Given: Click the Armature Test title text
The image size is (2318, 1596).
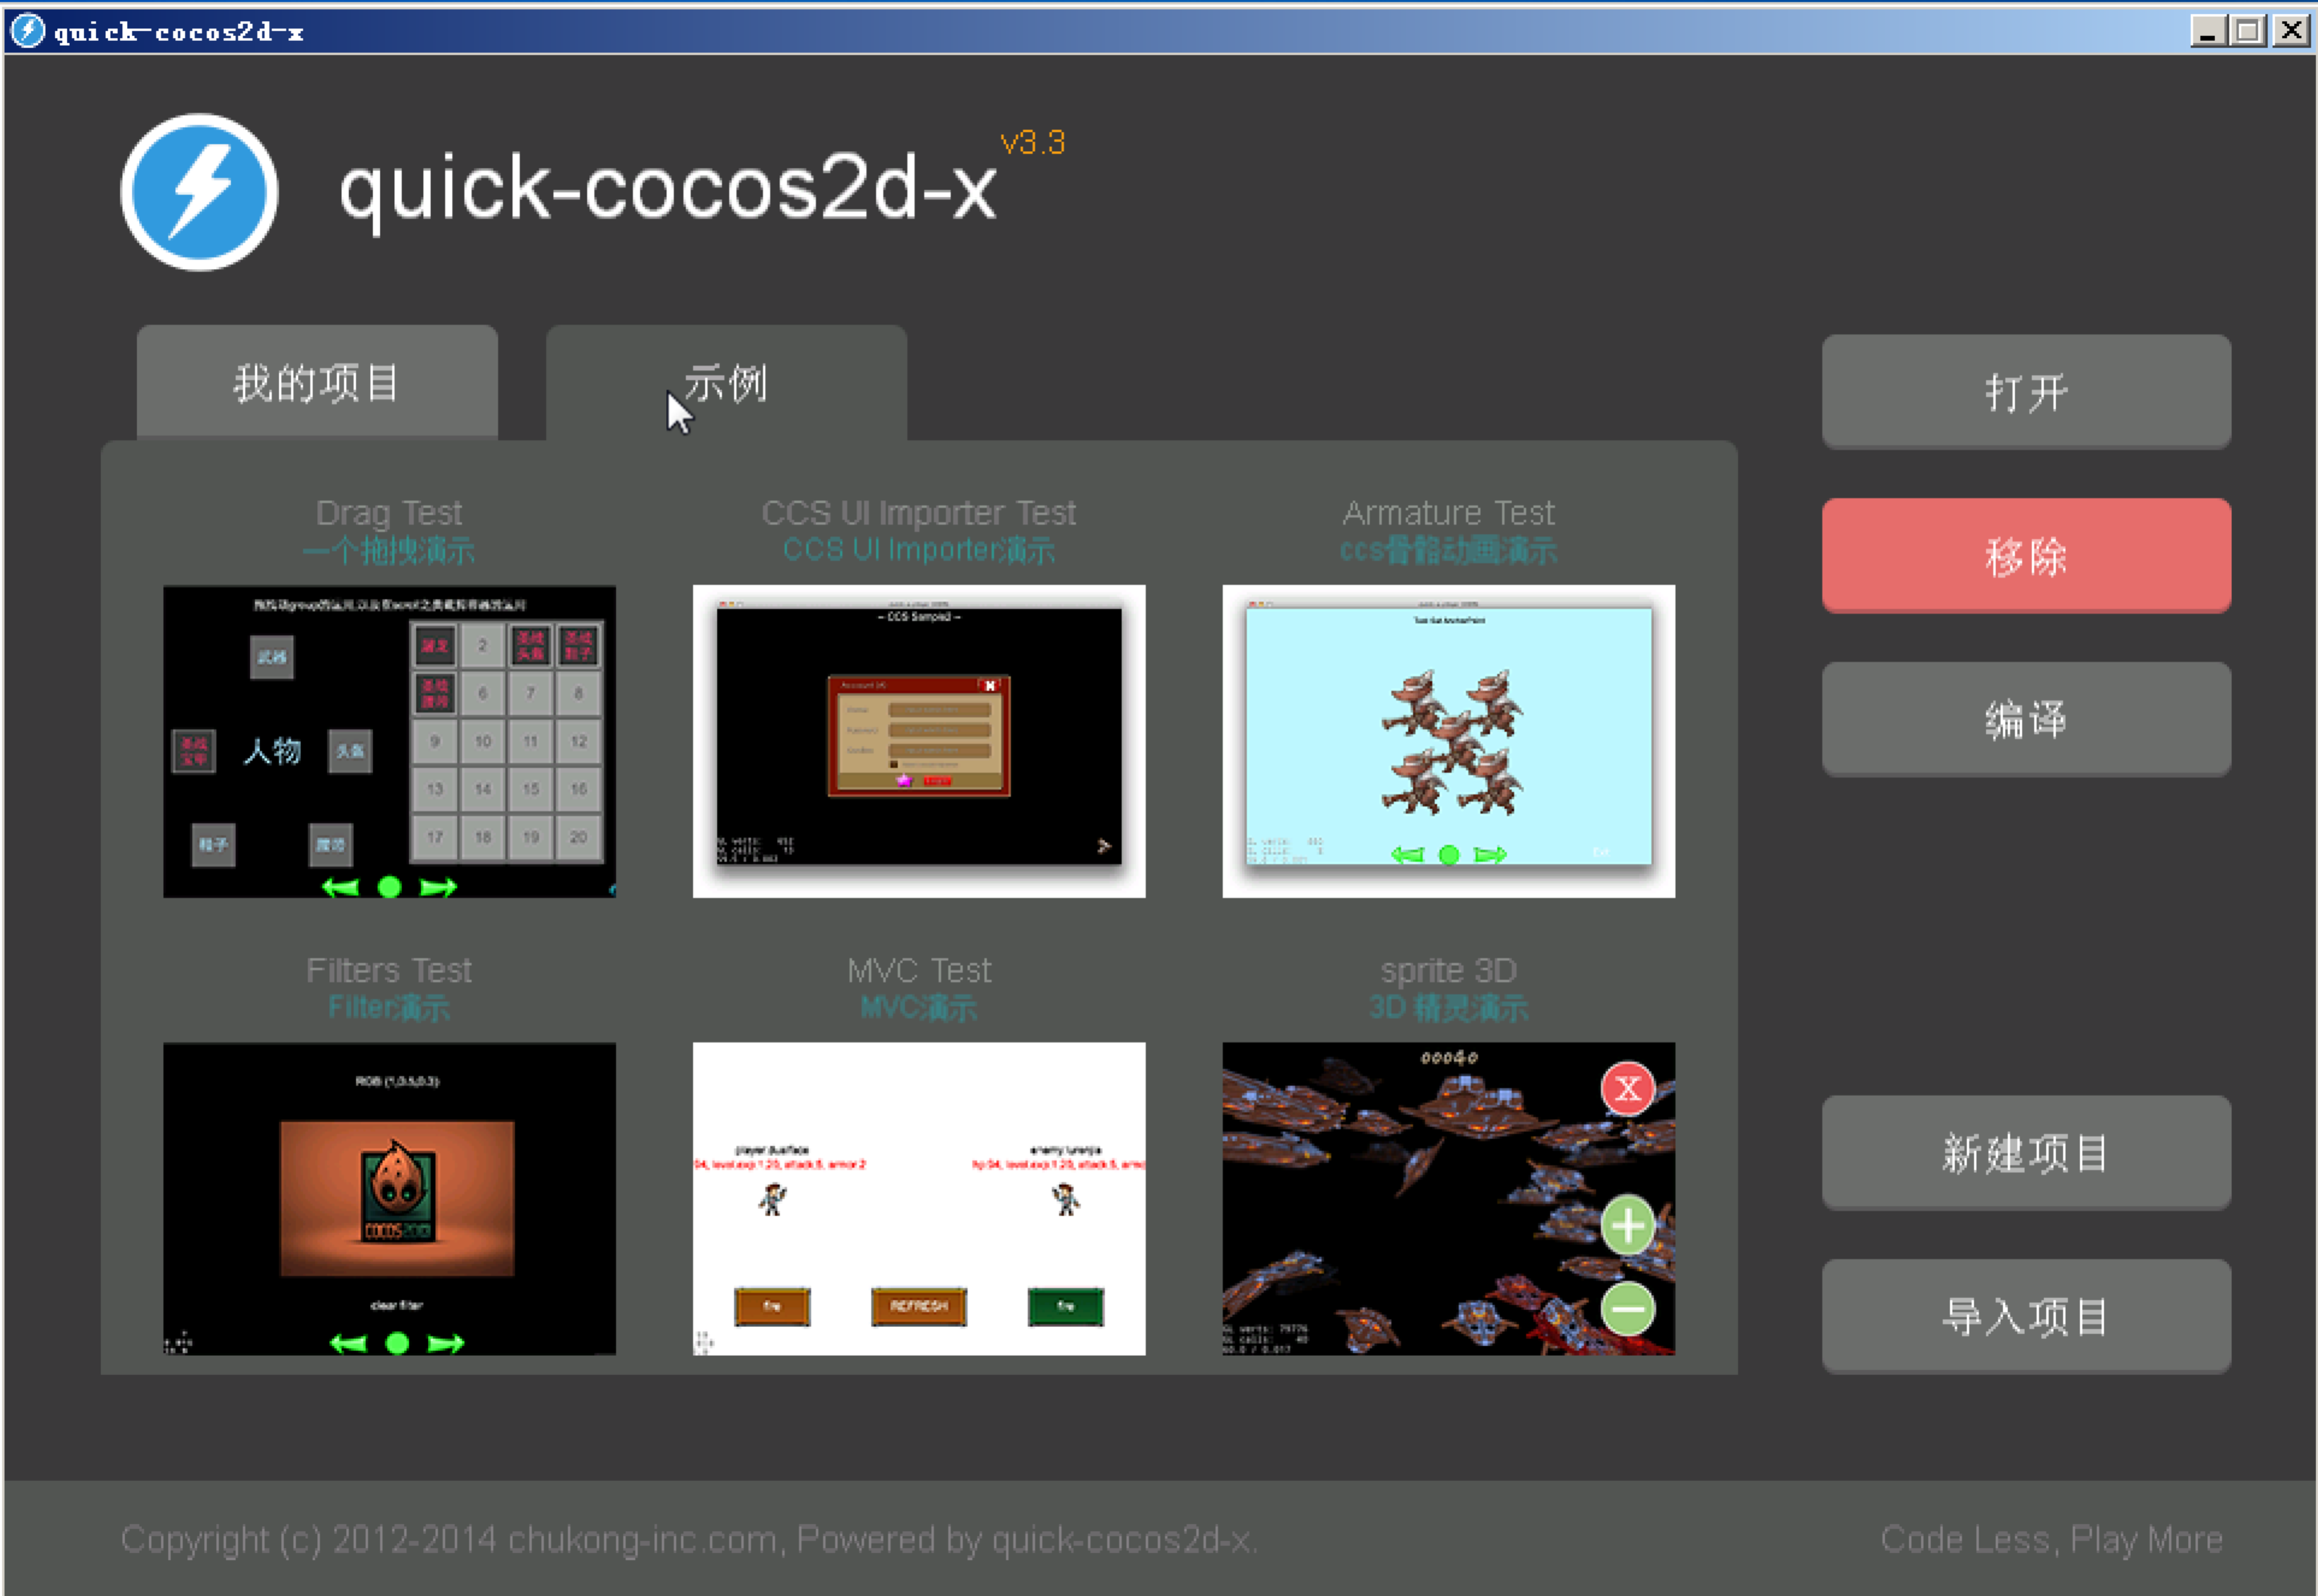Looking at the screenshot, I should (x=1448, y=513).
